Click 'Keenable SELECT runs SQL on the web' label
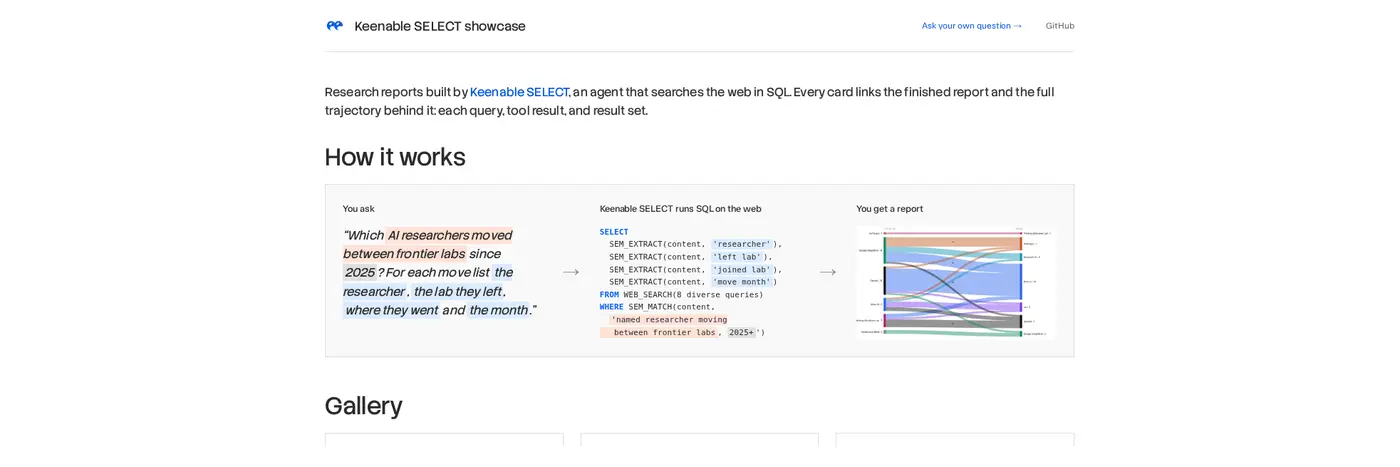This screenshot has width=1400, height=467. tap(680, 209)
